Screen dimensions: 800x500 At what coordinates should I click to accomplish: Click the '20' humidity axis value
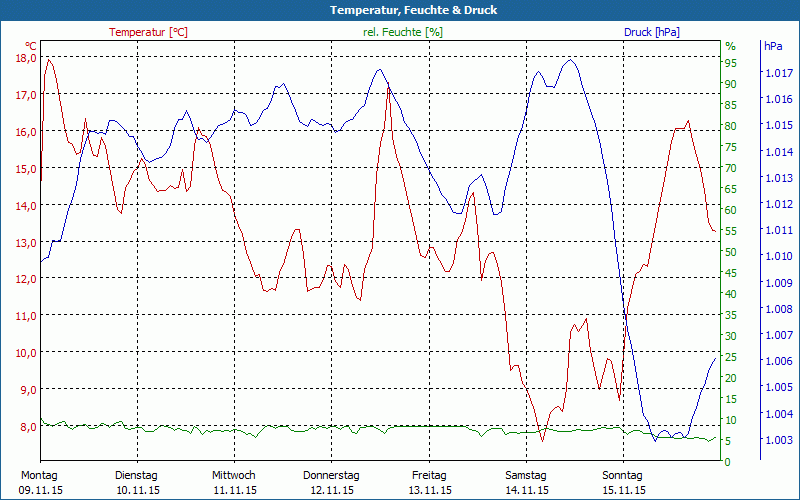(x=731, y=378)
